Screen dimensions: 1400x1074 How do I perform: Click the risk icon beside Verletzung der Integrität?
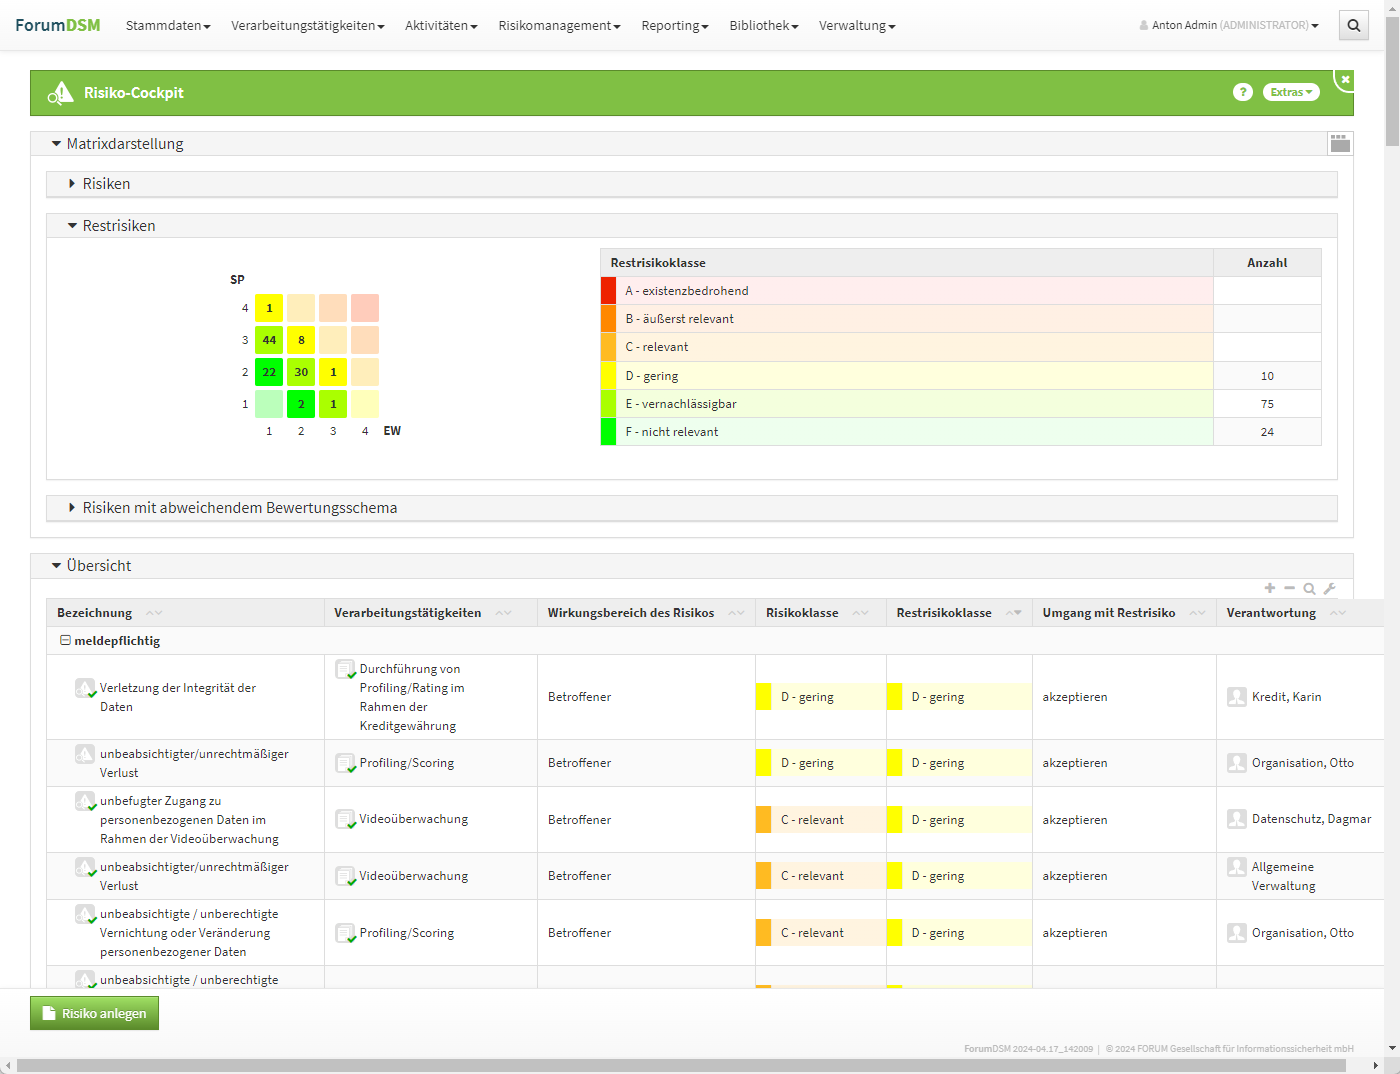tap(85, 688)
